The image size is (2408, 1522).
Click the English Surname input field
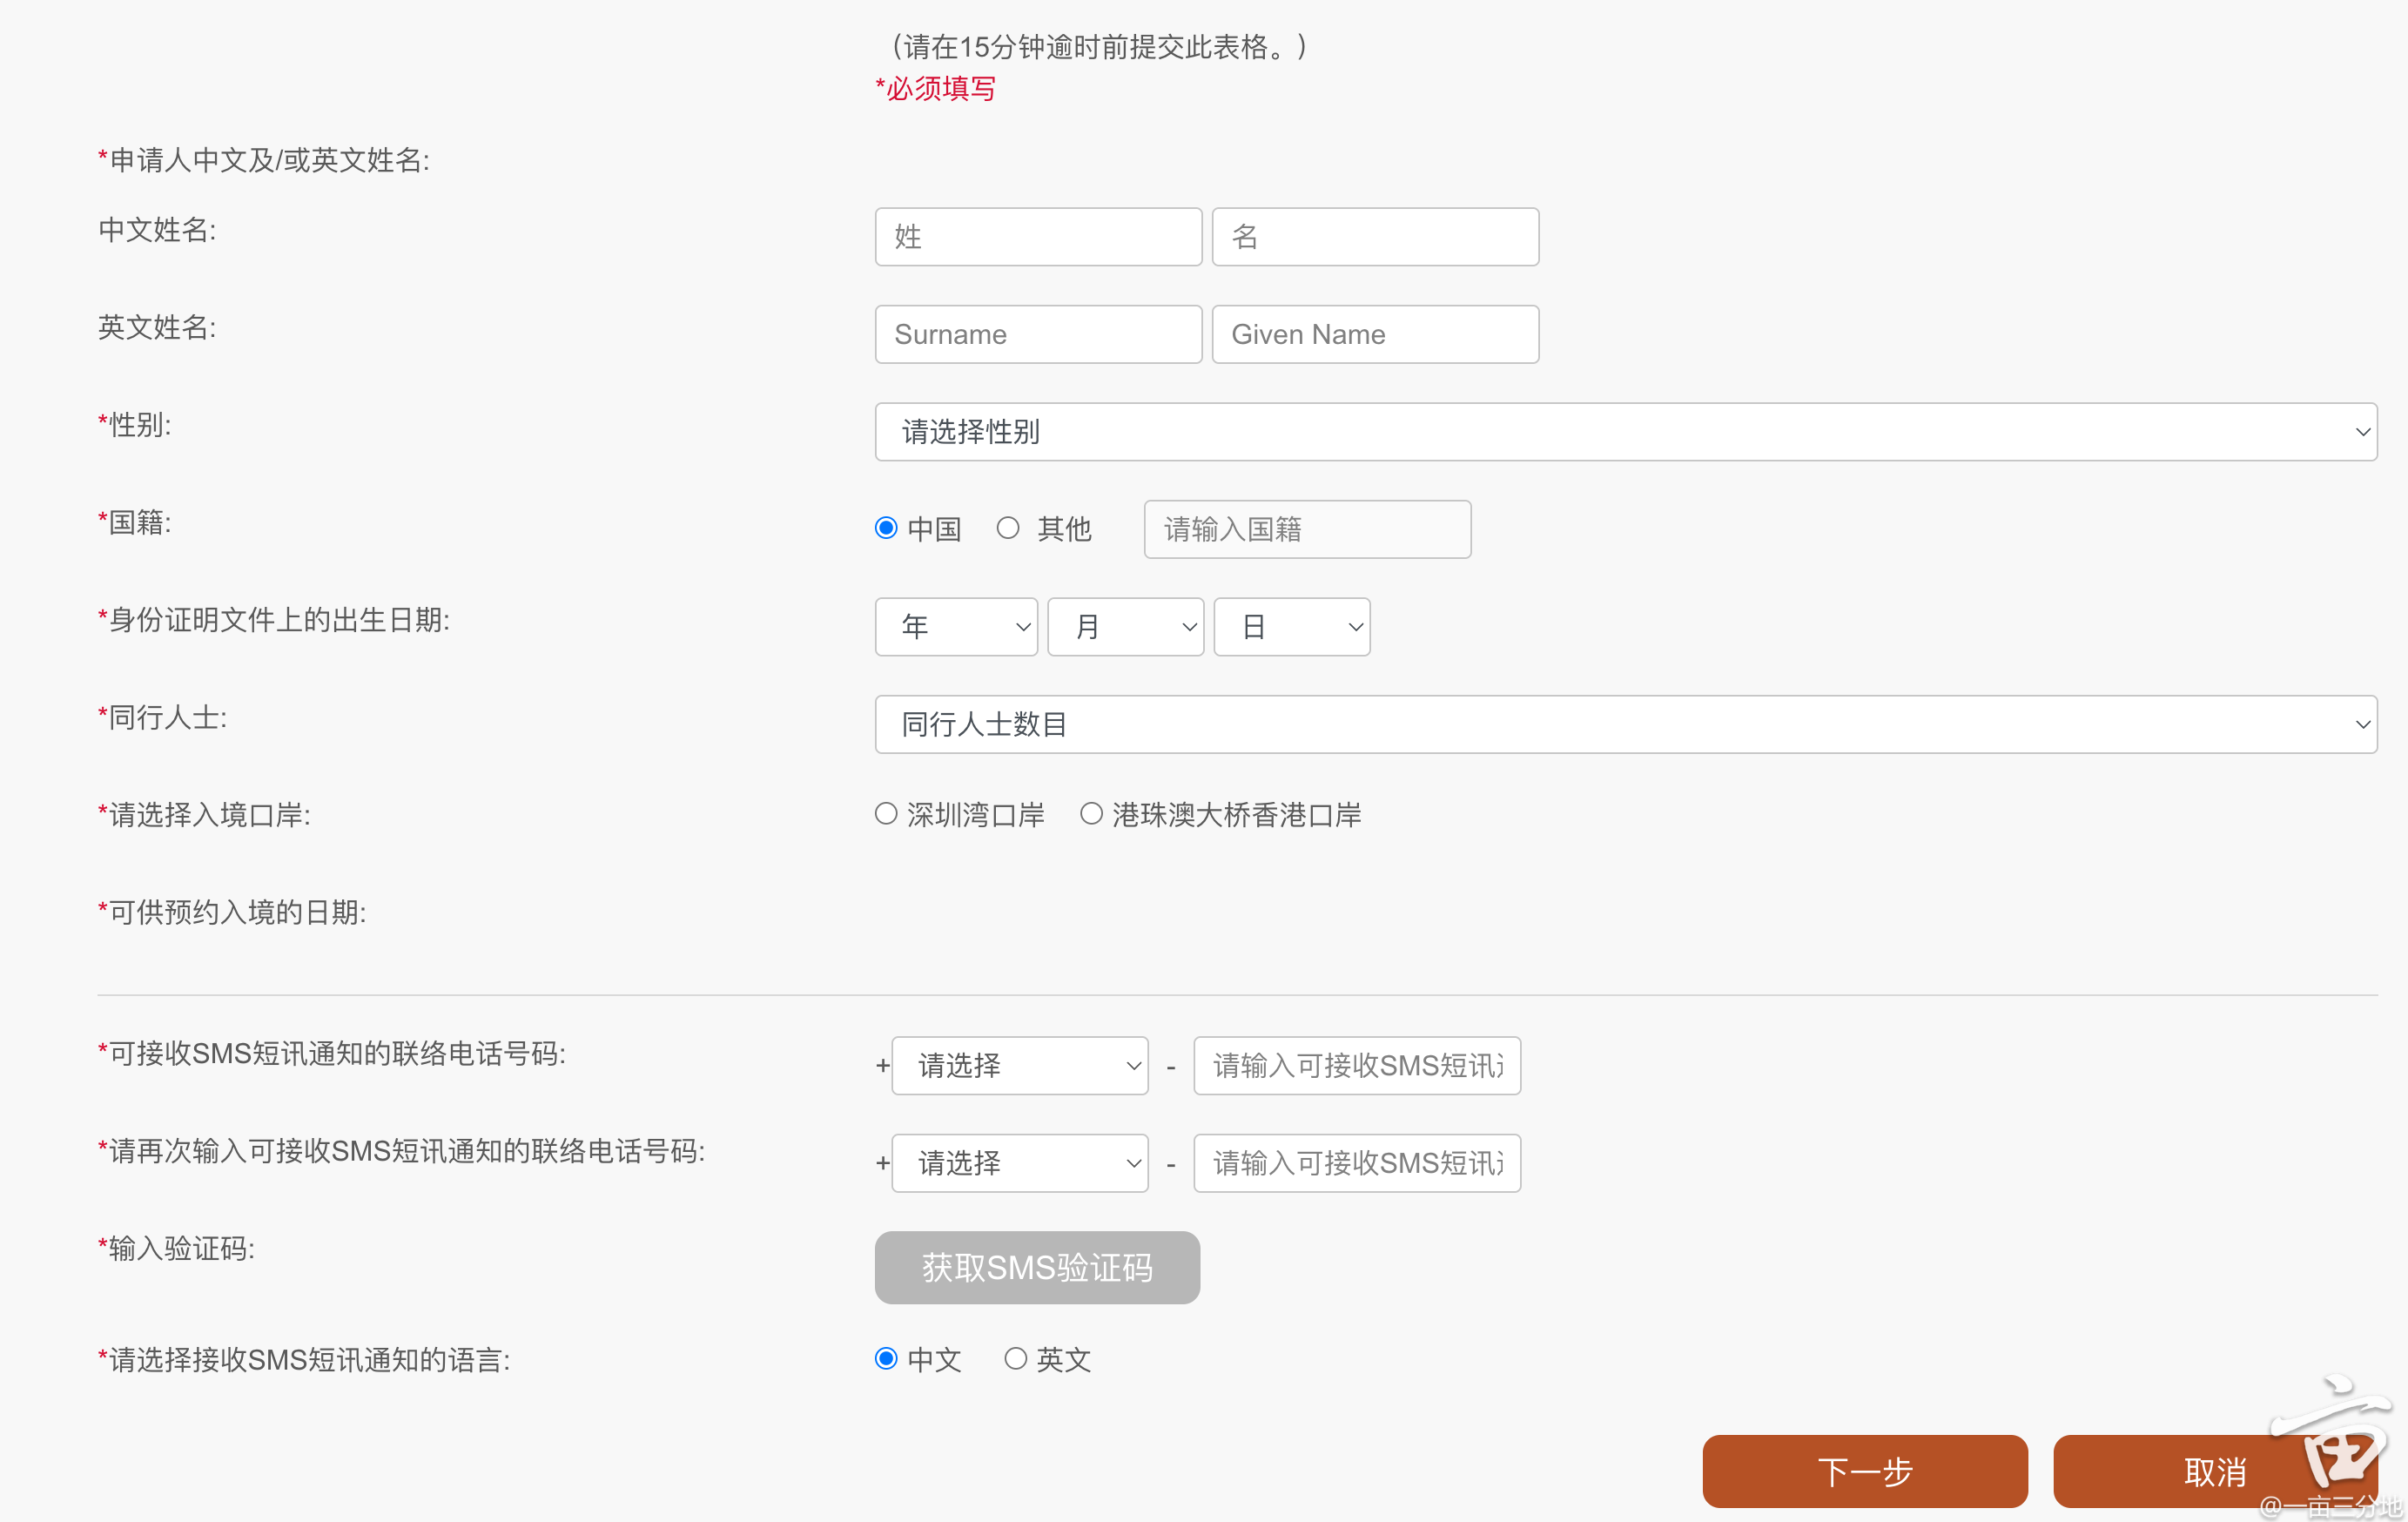[x=1038, y=334]
